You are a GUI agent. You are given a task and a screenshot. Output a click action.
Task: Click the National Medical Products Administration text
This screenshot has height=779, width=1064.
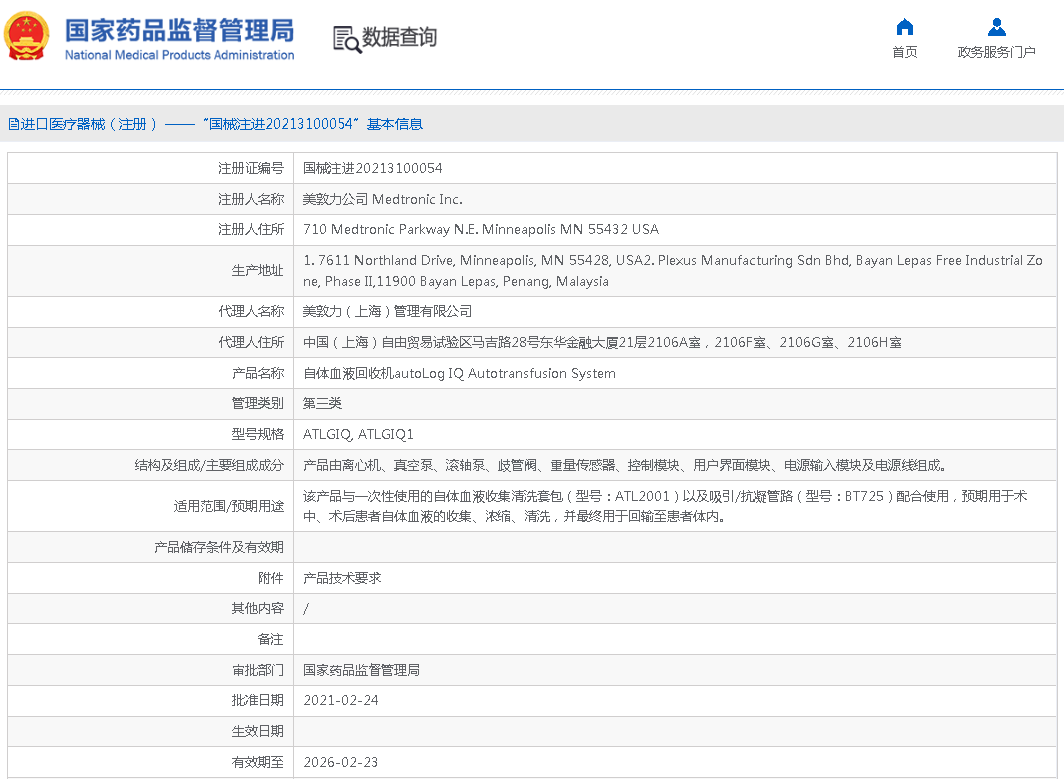179,56
